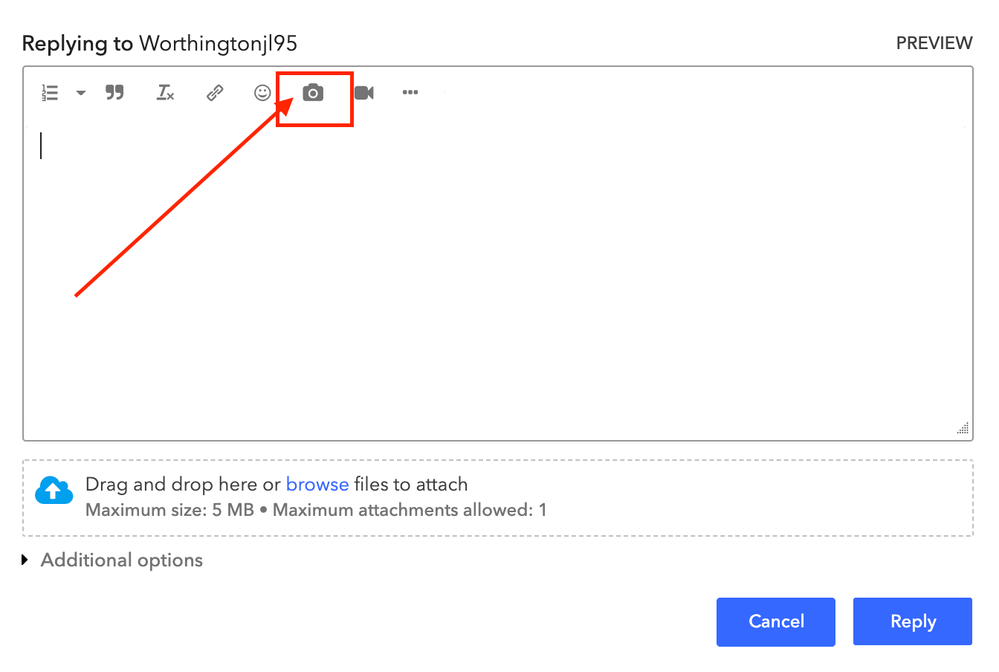Click the camera icon to insert photos
Screen dimensions: 999x672
coord(313,93)
